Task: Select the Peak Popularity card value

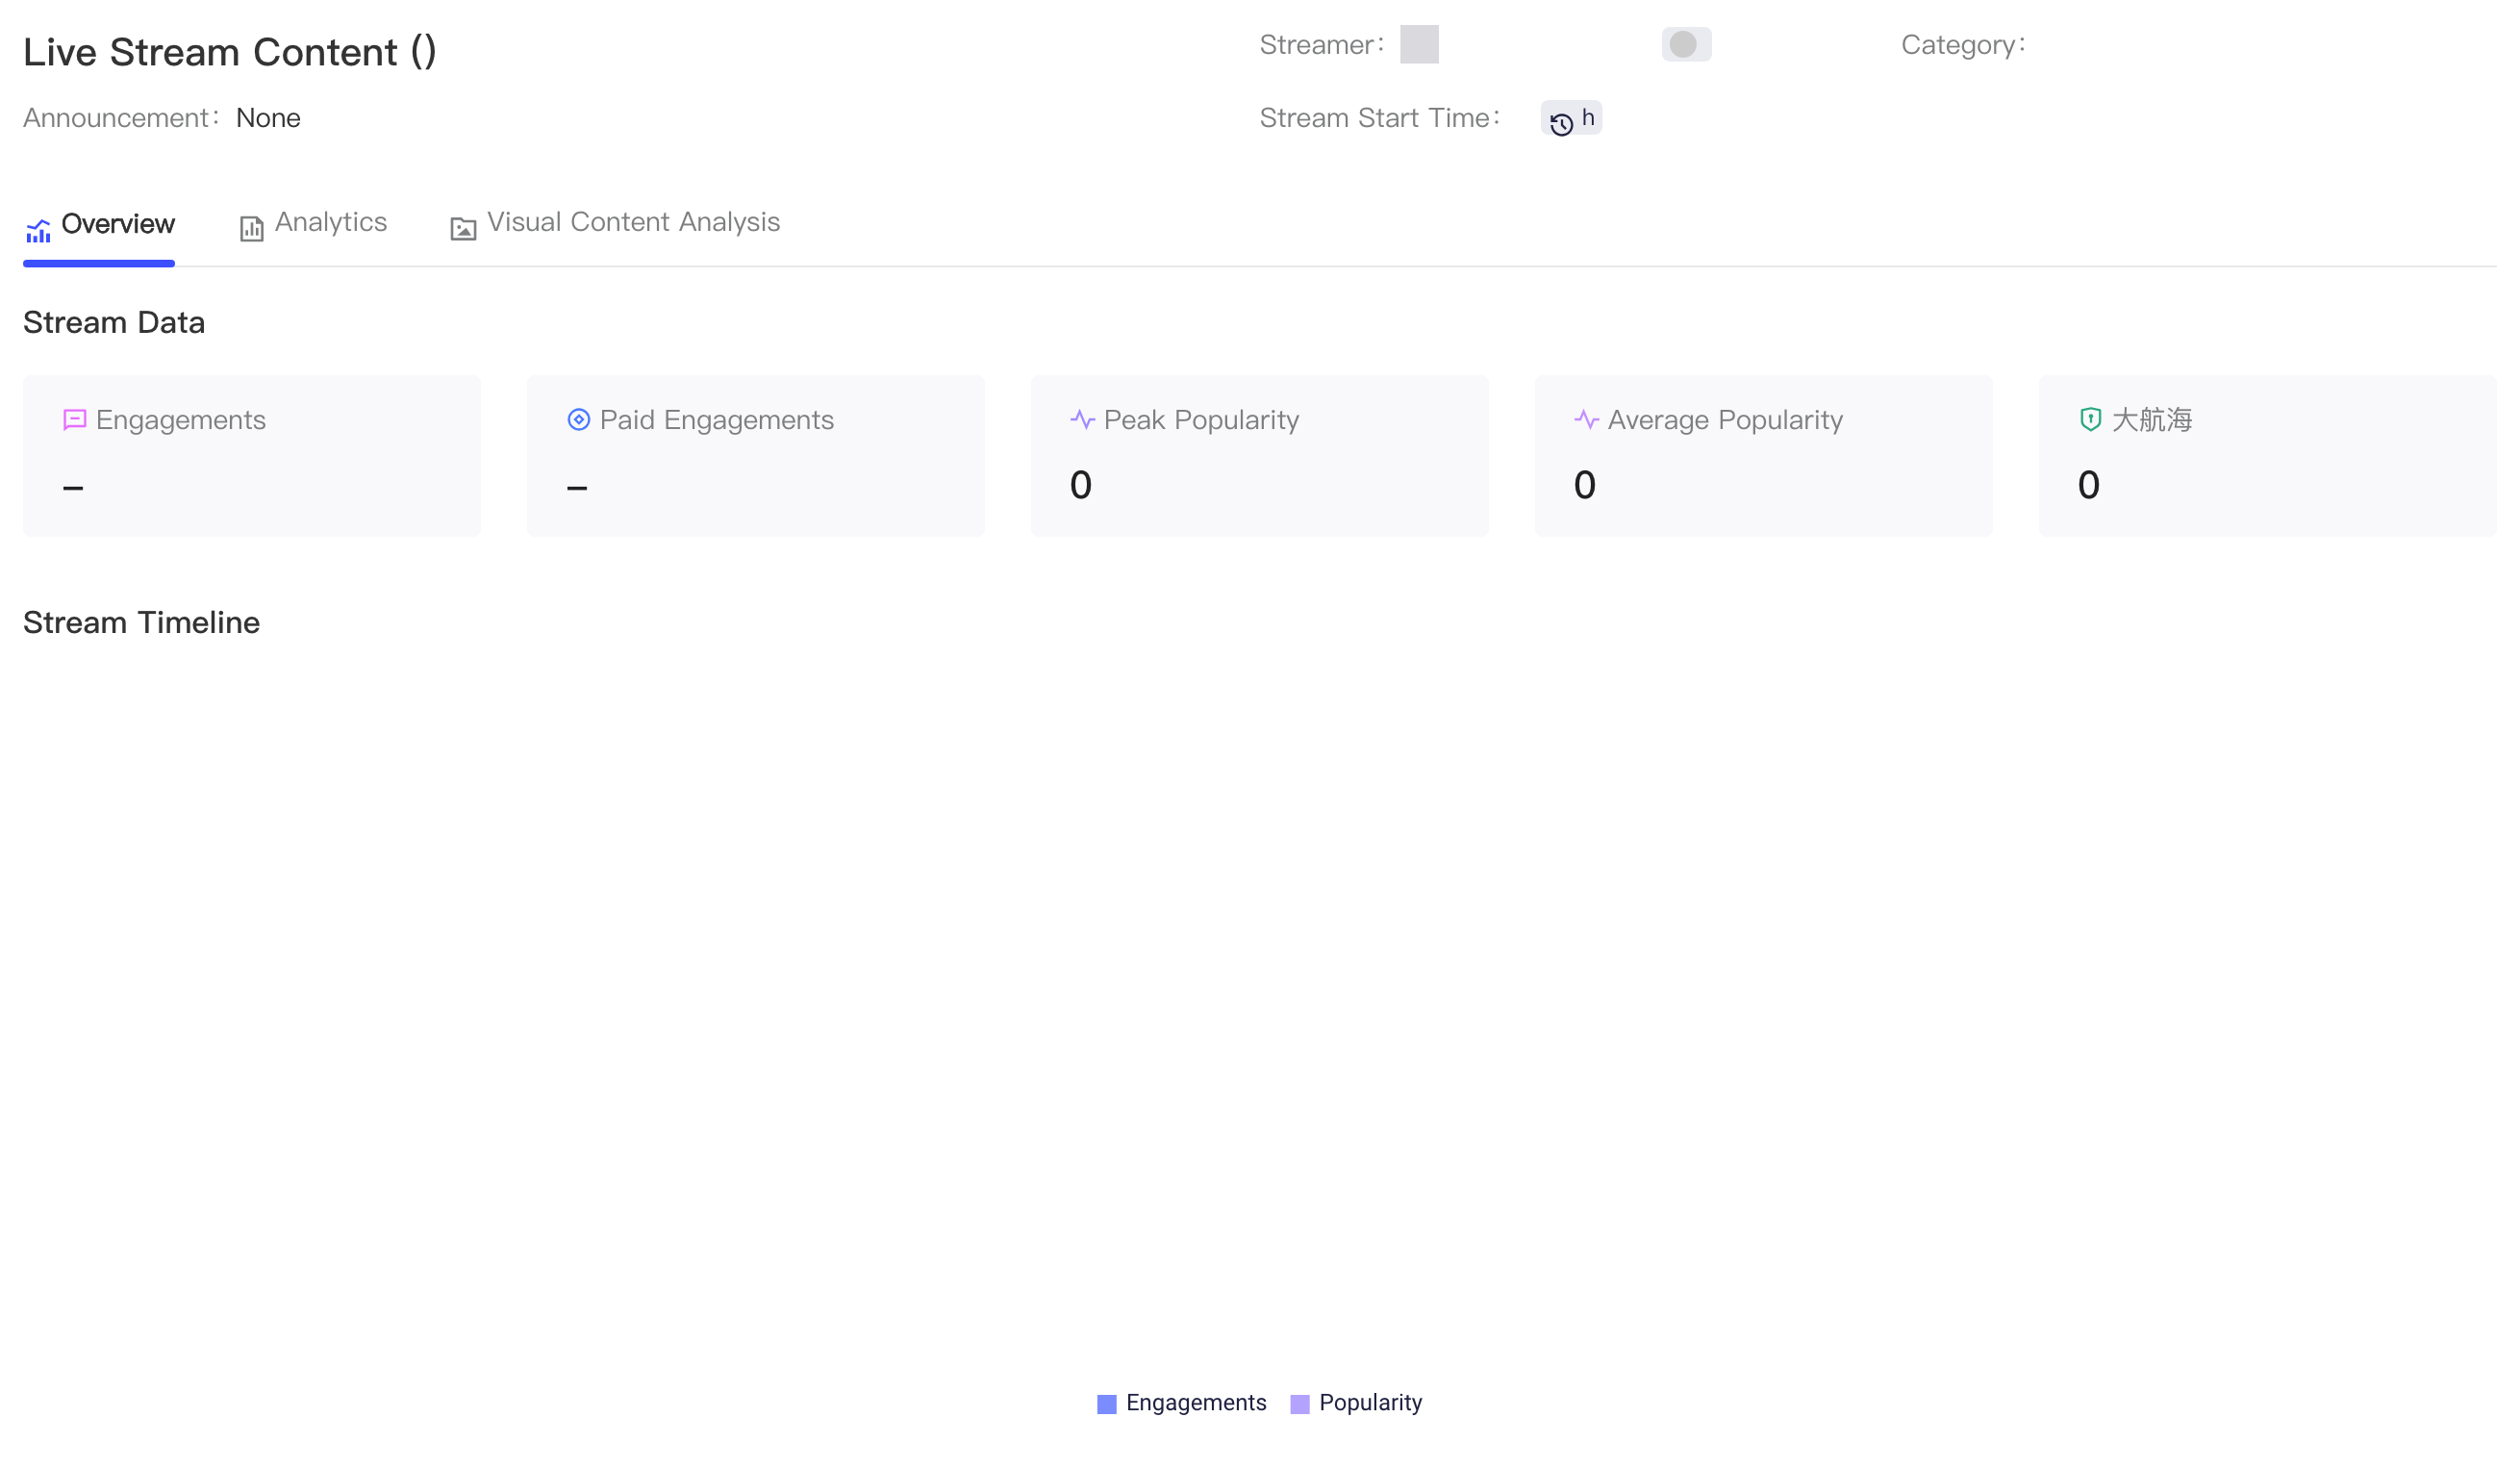Action: 1081,485
